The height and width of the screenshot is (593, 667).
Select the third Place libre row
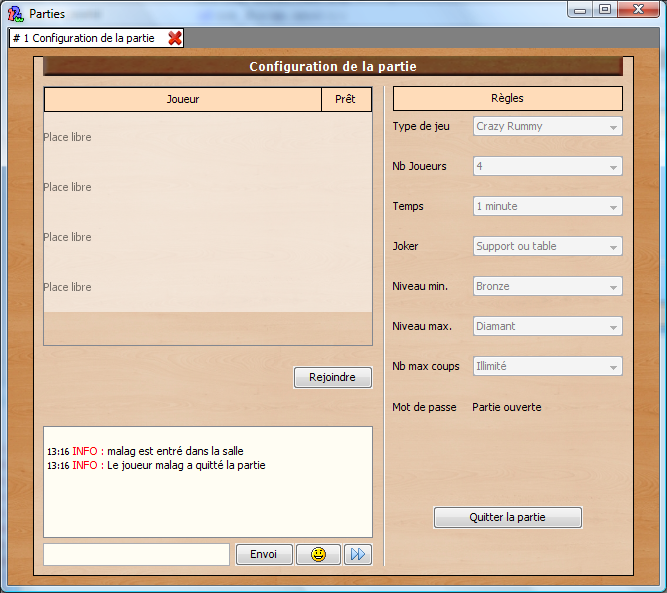[x=208, y=237]
